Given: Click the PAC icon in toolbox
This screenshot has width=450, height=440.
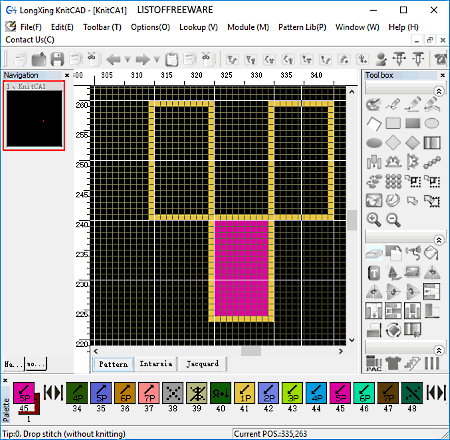Looking at the screenshot, I should pos(374,363).
